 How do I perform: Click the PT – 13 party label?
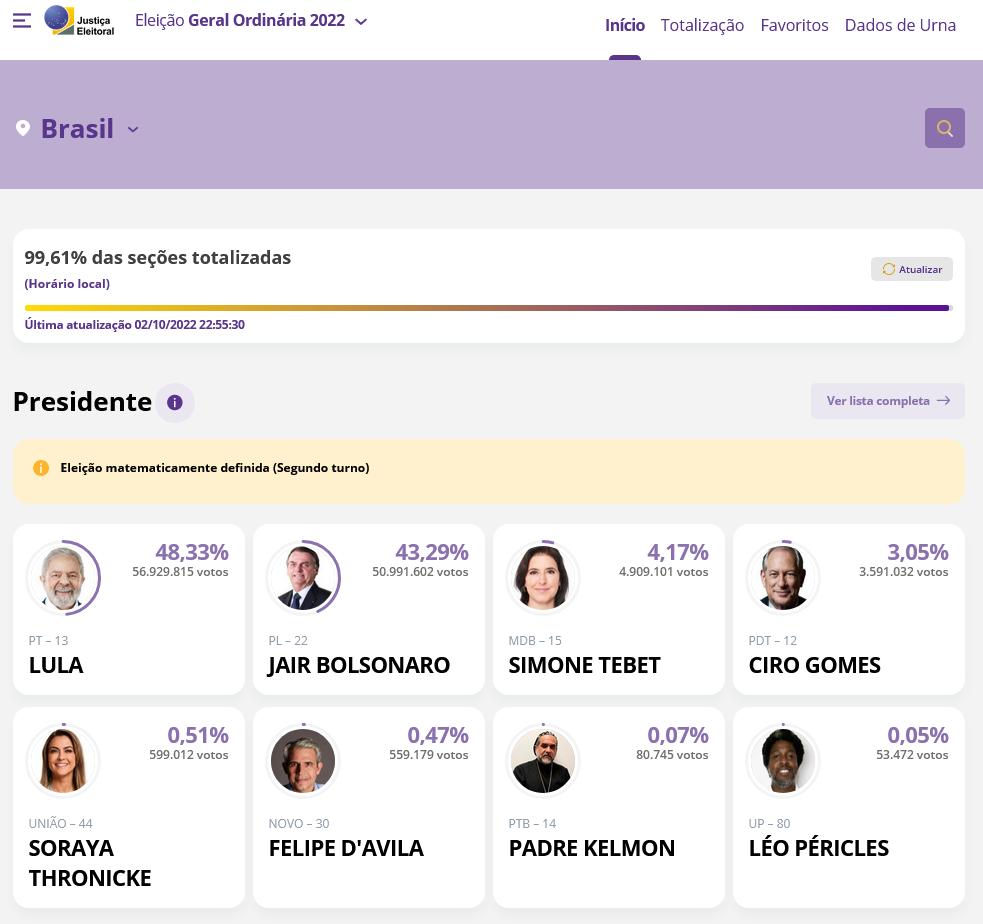tap(48, 641)
